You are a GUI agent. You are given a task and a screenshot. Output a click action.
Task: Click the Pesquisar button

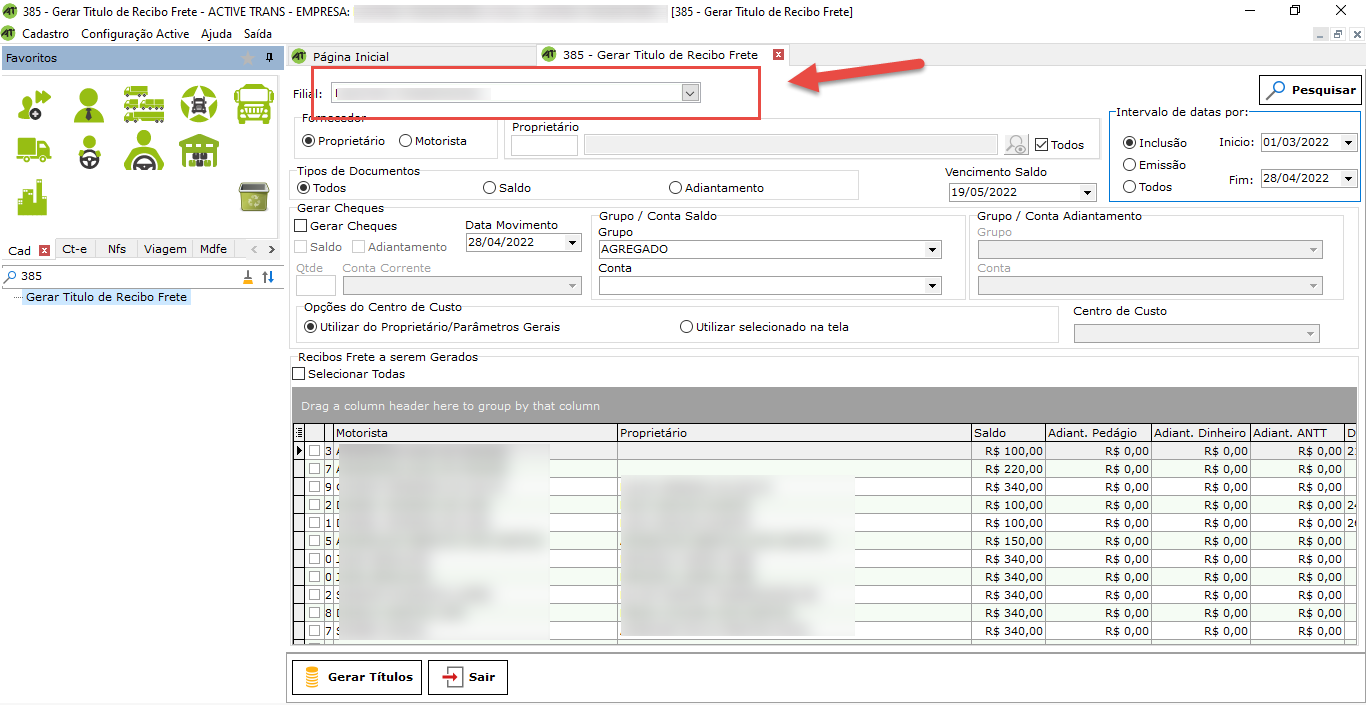tap(1310, 90)
